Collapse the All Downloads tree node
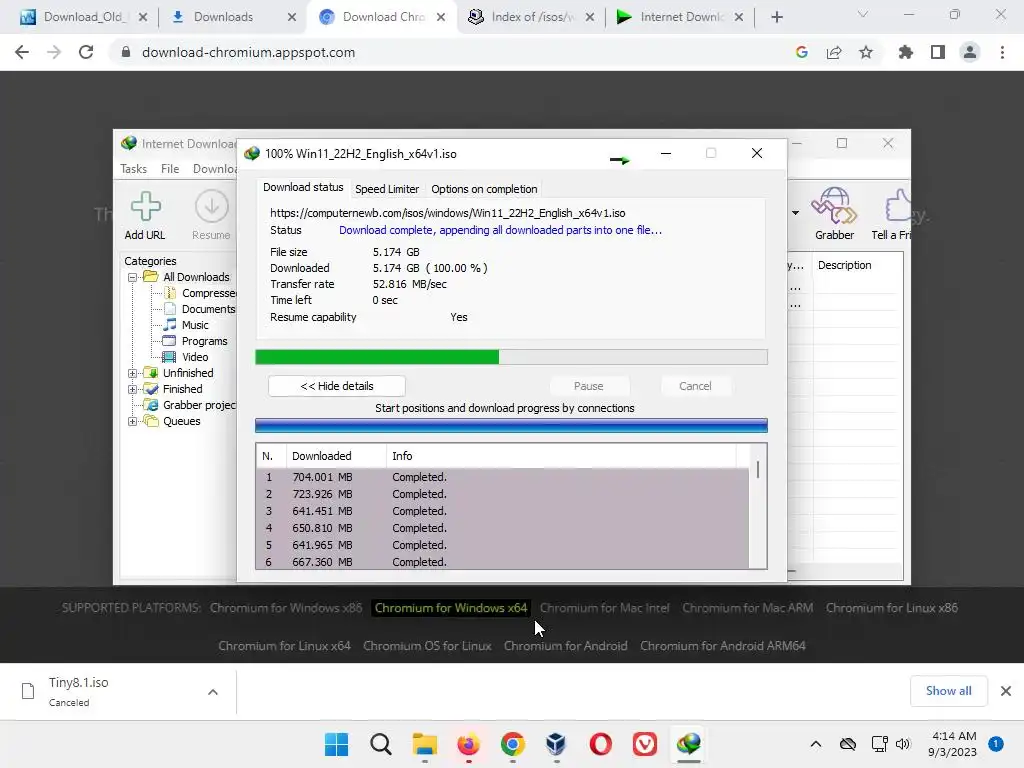The image size is (1024, 768). click(133, 277)
